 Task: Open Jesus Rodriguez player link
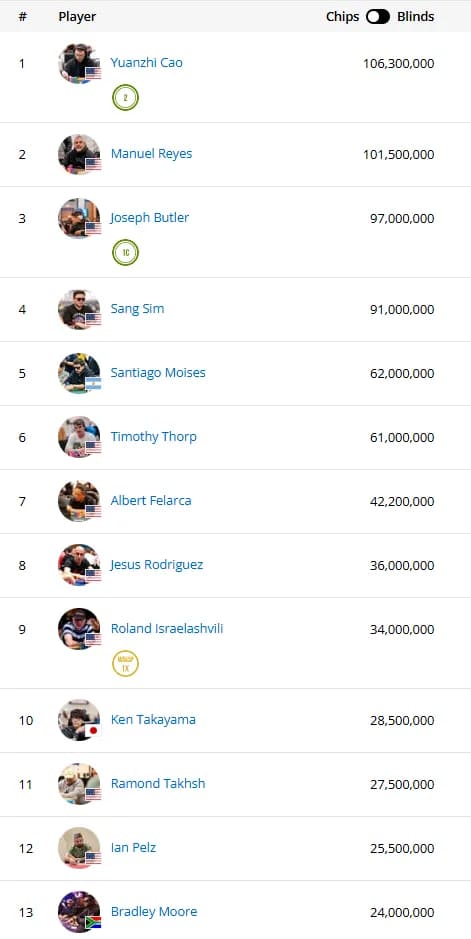[157, 565]
